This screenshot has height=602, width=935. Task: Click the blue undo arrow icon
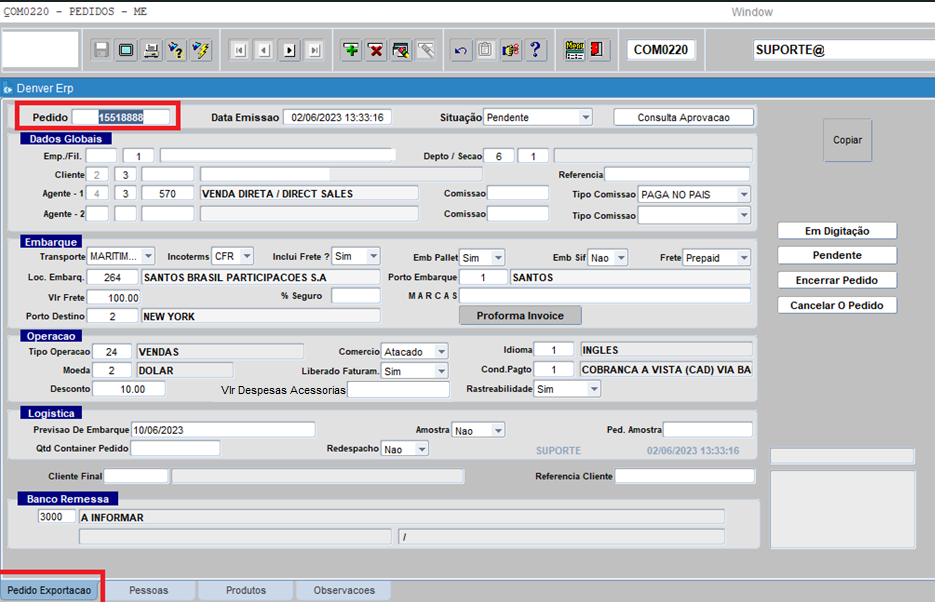pos(461,50)
